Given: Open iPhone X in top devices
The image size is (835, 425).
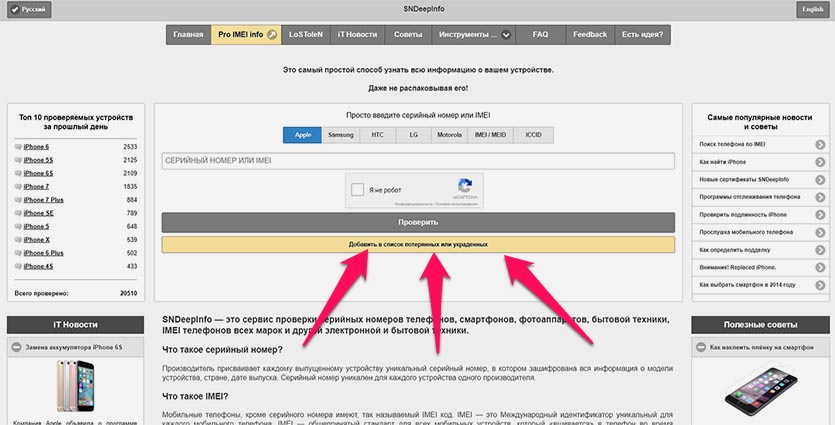Looking at the screenshot, I should (37, 240).
